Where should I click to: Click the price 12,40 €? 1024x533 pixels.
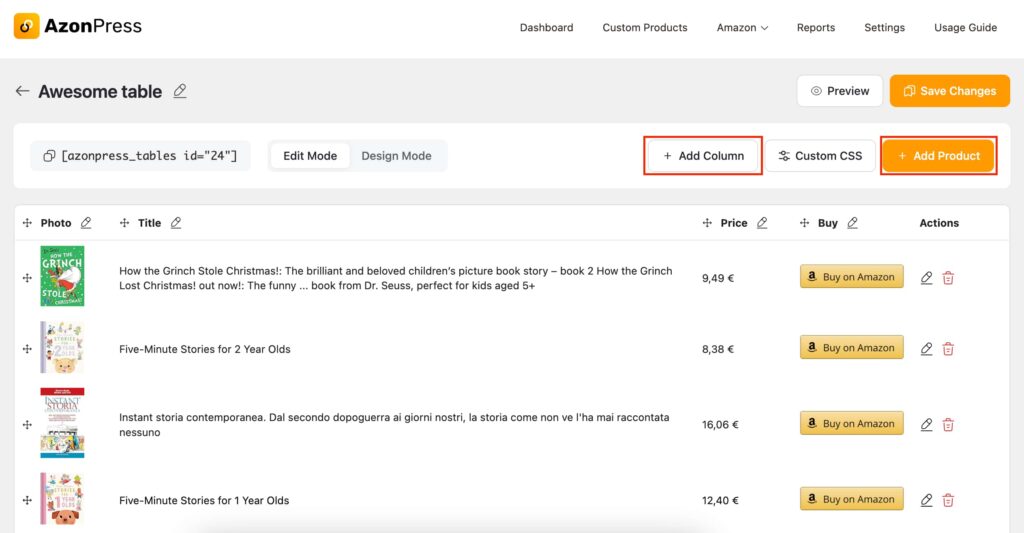tap(720, 500)
